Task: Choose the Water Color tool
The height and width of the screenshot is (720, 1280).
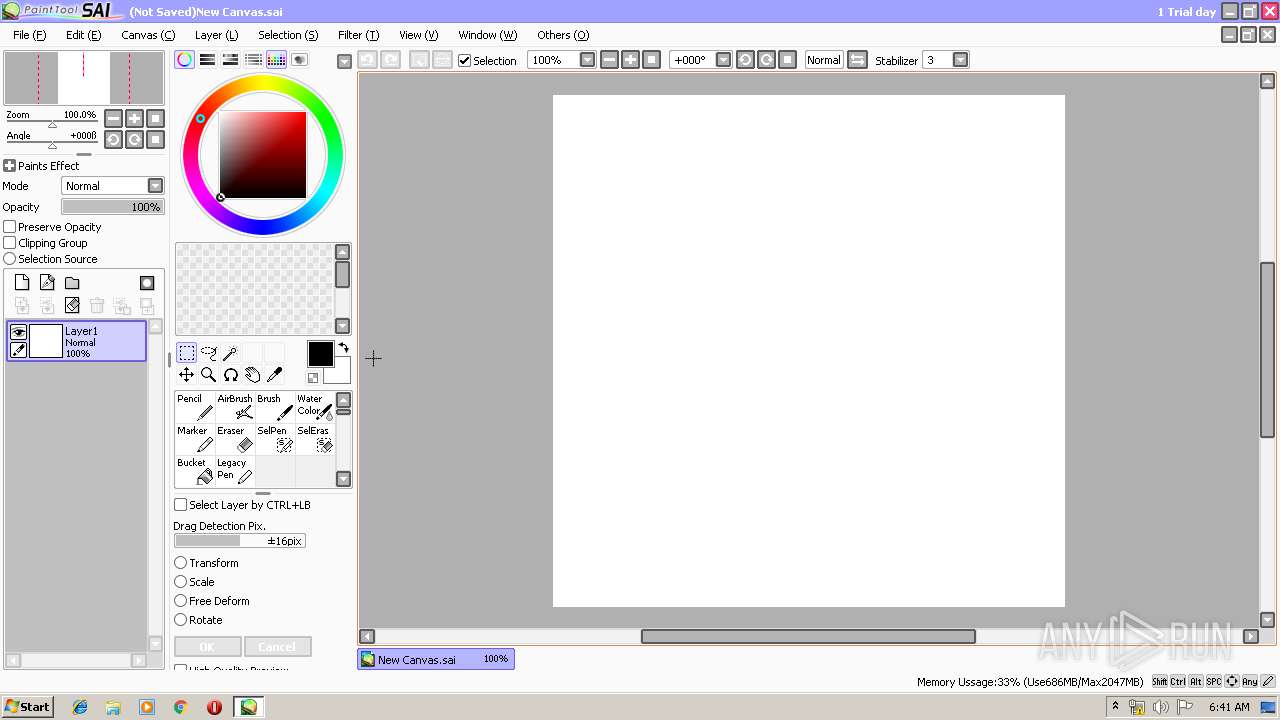Action: pos(315,407)
